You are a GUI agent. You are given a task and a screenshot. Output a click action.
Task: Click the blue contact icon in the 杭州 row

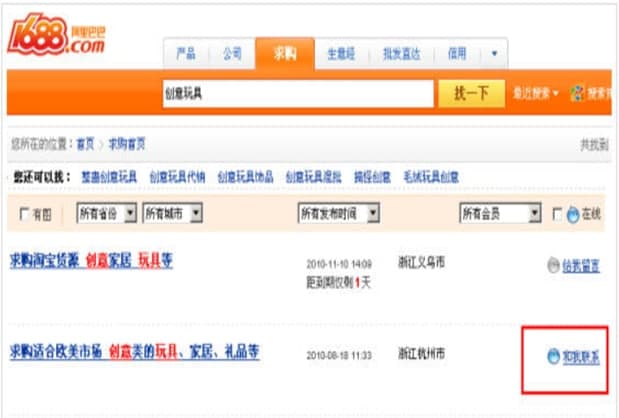(553, 356)
